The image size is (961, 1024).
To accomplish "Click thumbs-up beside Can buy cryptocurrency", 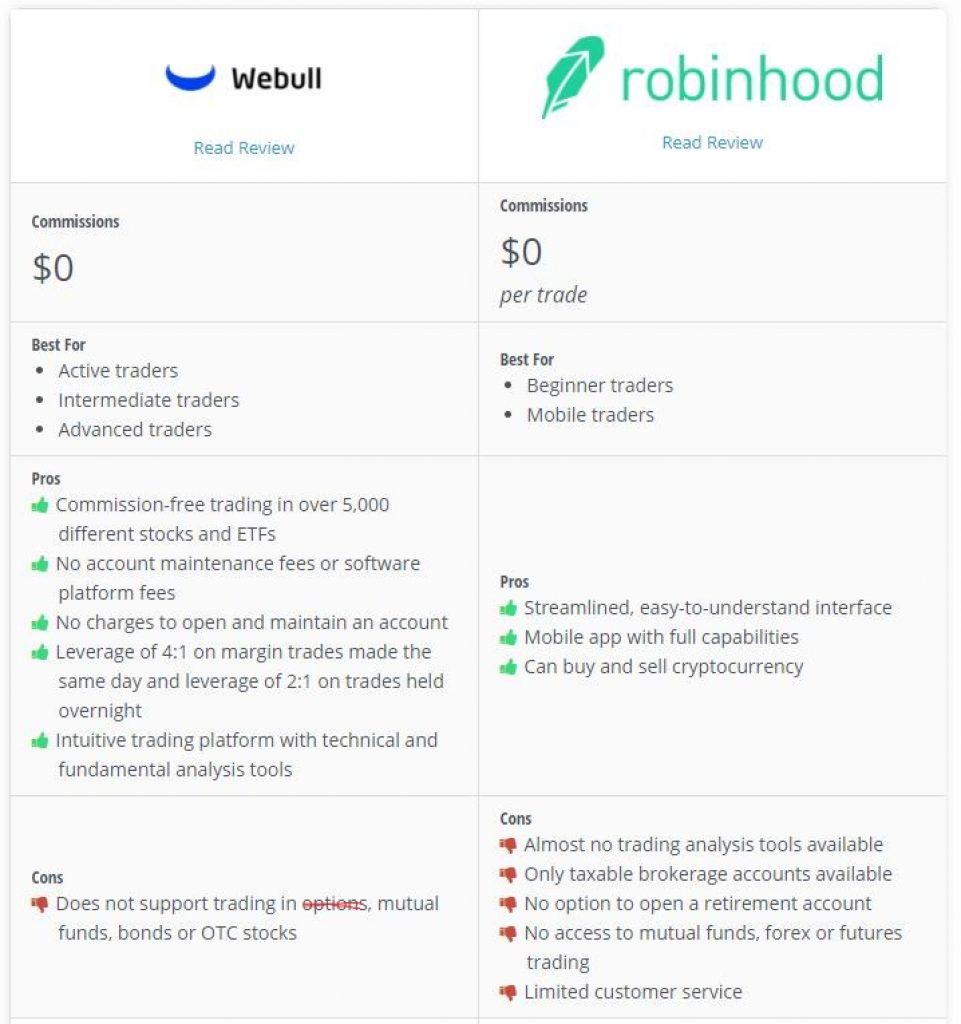I will (509, 667).
